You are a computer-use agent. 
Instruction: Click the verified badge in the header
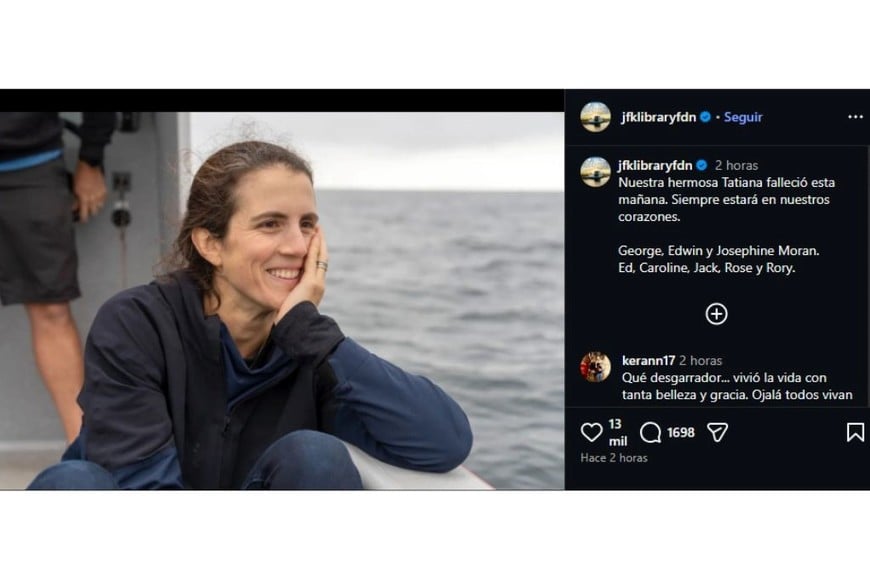pyautogui.click(x=705, y=117)
